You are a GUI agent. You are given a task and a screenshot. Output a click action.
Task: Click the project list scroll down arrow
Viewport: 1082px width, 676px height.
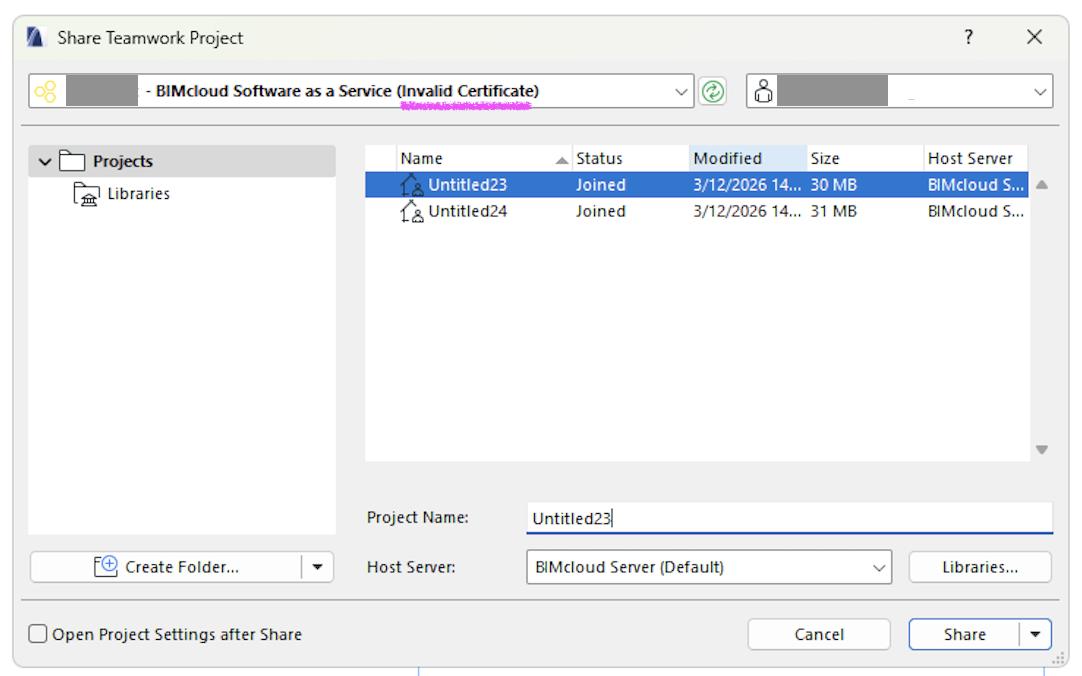[x=1042, y=450]
